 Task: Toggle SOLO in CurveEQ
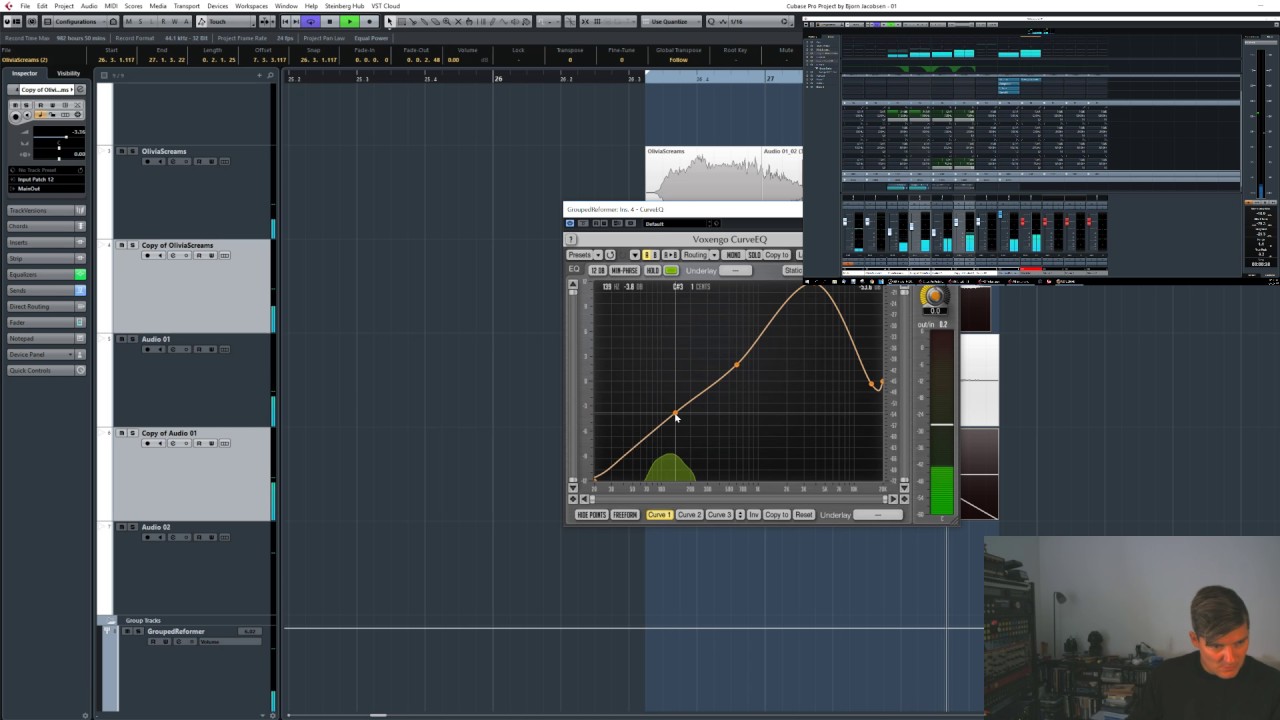point(754,255)
